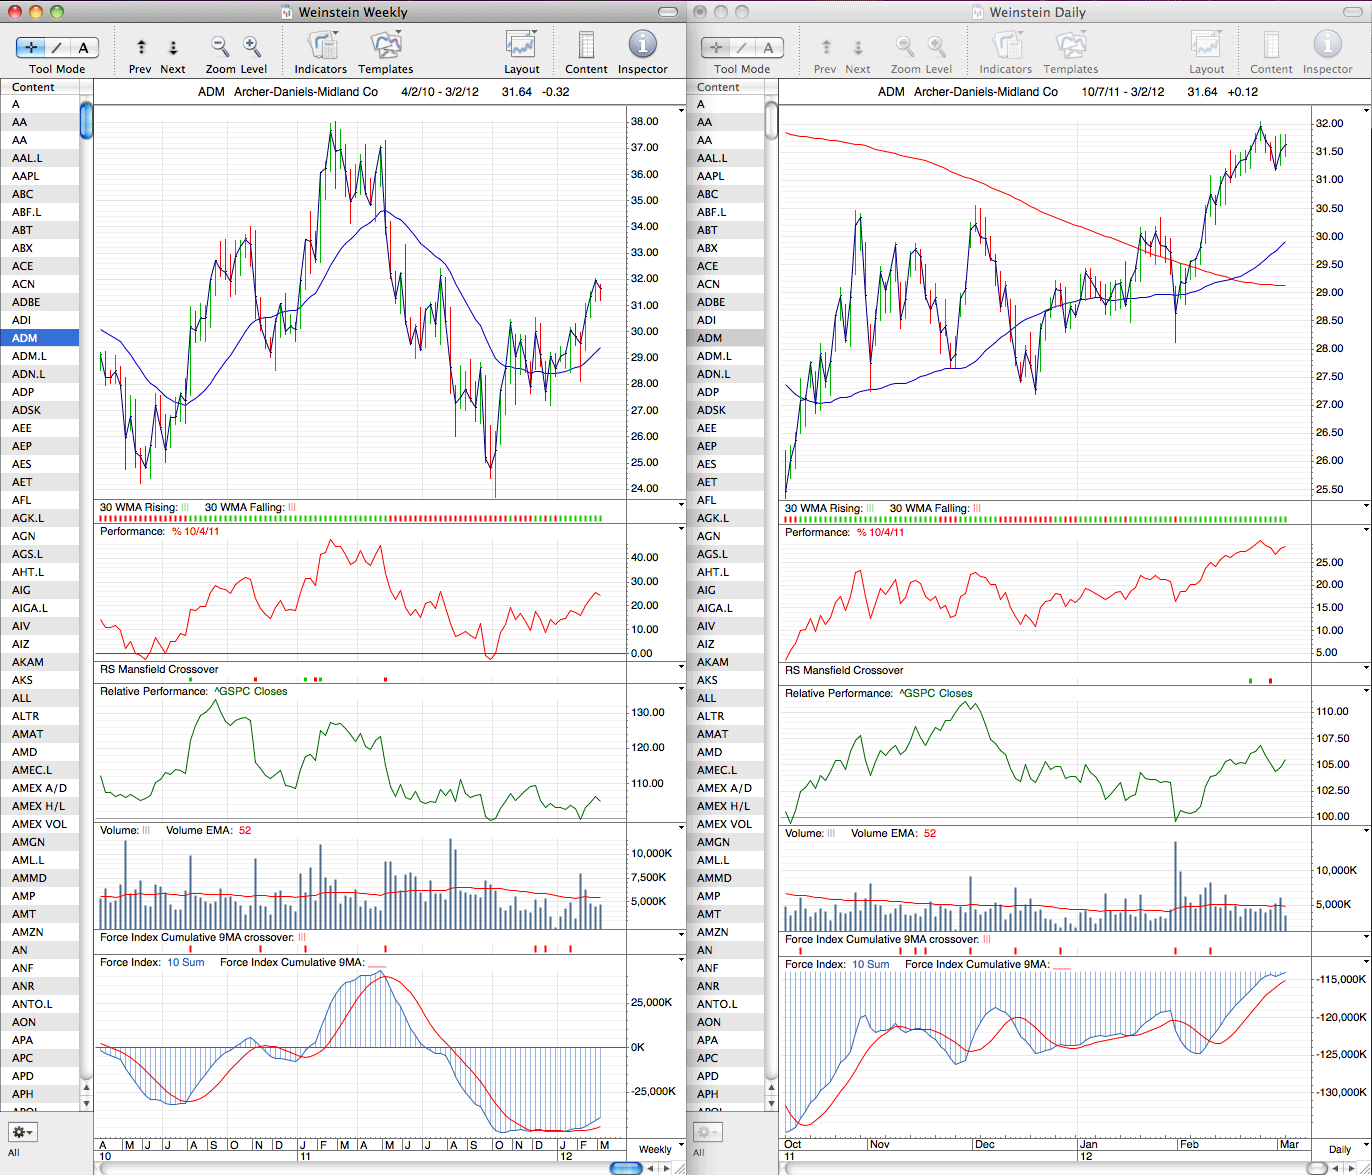Image resolution: width=1372 pixels, height=1175 pixels.
Task: Select AMGN in the Daily symbol list
Action: 726,842
